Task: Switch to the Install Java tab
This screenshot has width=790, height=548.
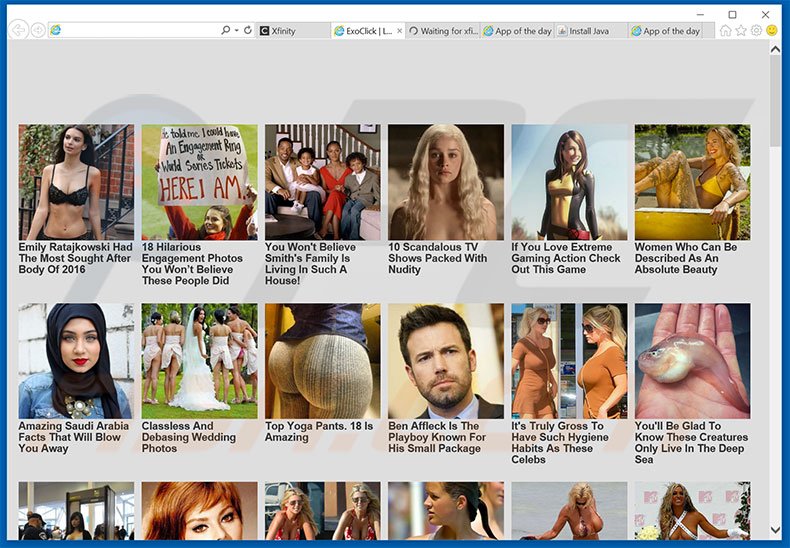Action: [591, 31]
